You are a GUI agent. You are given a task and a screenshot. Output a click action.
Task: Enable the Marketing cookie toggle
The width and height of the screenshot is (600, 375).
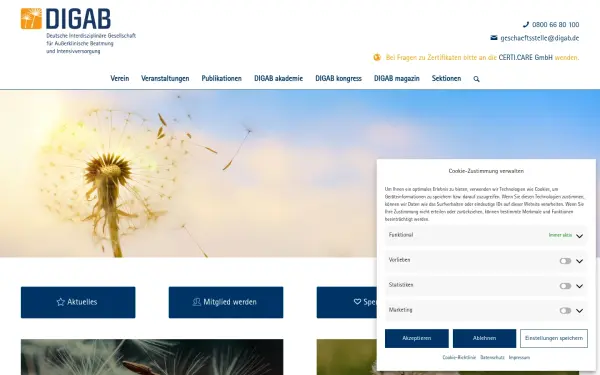coord(565,311)
